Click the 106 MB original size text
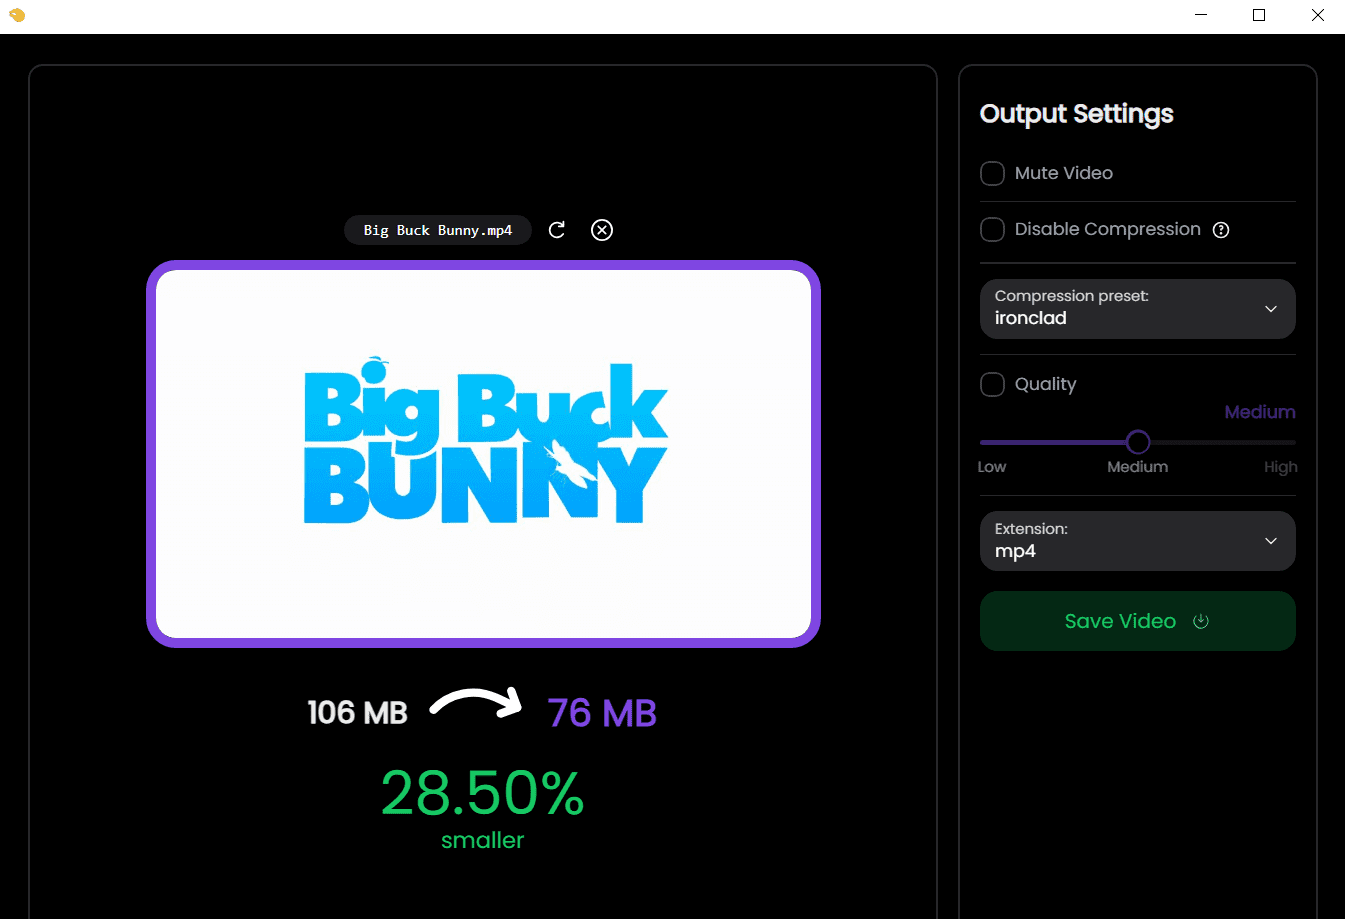 (358, 712)
